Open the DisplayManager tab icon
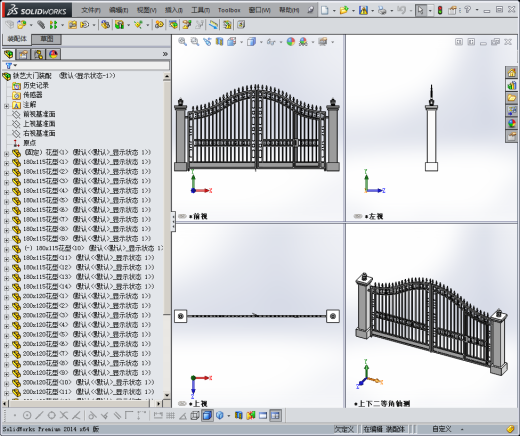This screenshot has width=520, height=436. tap(53, 54)
